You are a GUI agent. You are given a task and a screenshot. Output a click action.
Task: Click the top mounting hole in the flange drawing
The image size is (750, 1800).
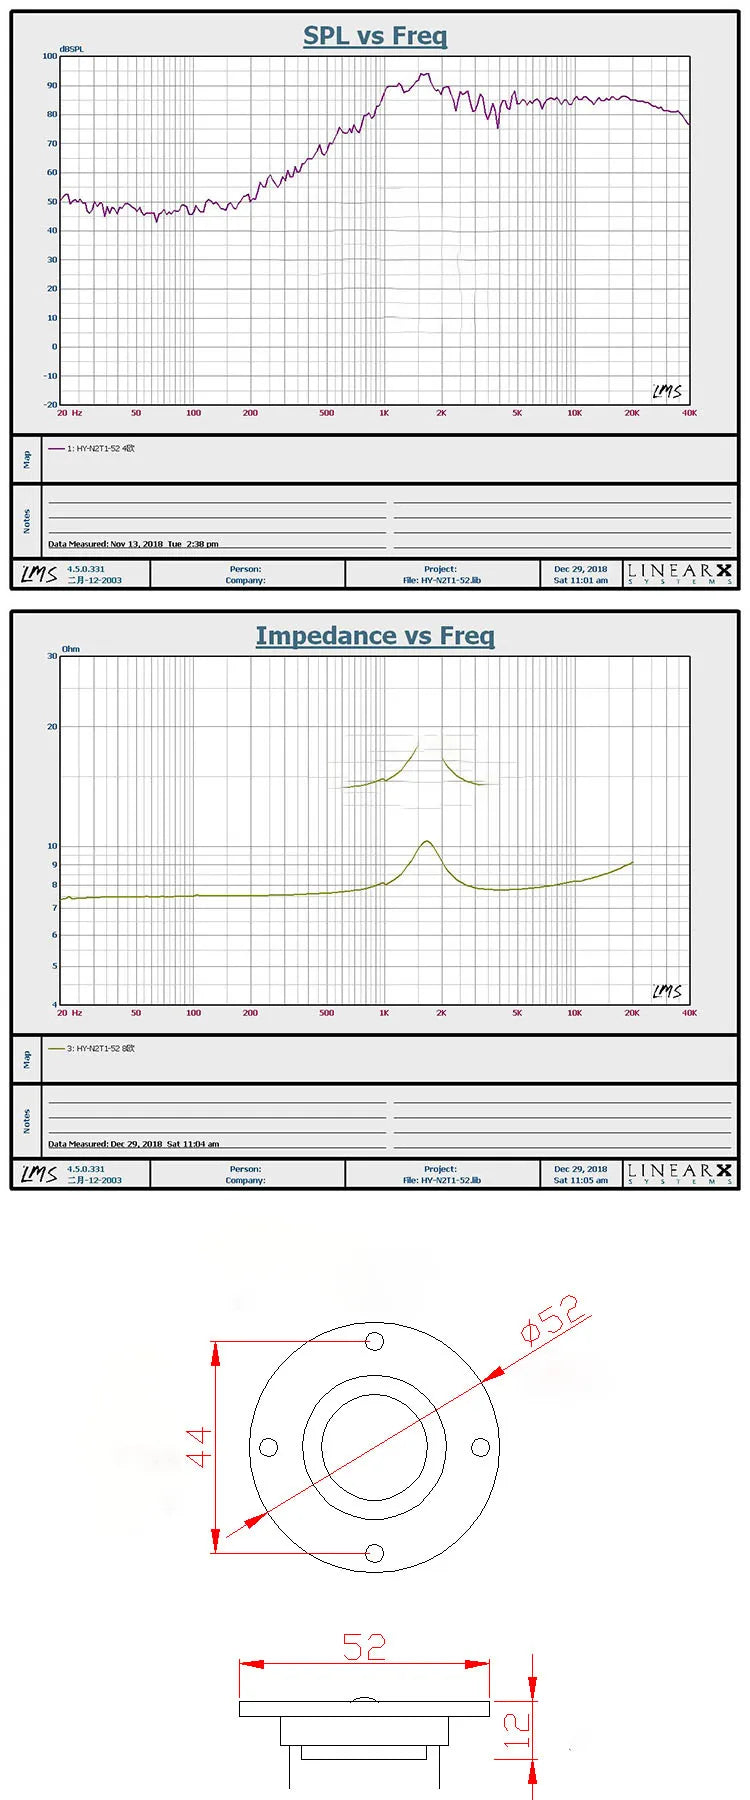coord(374,1341)
